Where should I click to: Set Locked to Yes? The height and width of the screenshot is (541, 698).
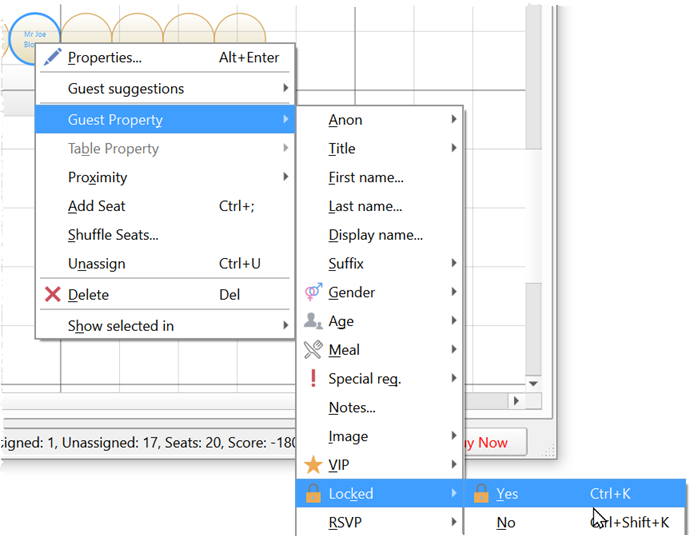click(x=507, y=494)
